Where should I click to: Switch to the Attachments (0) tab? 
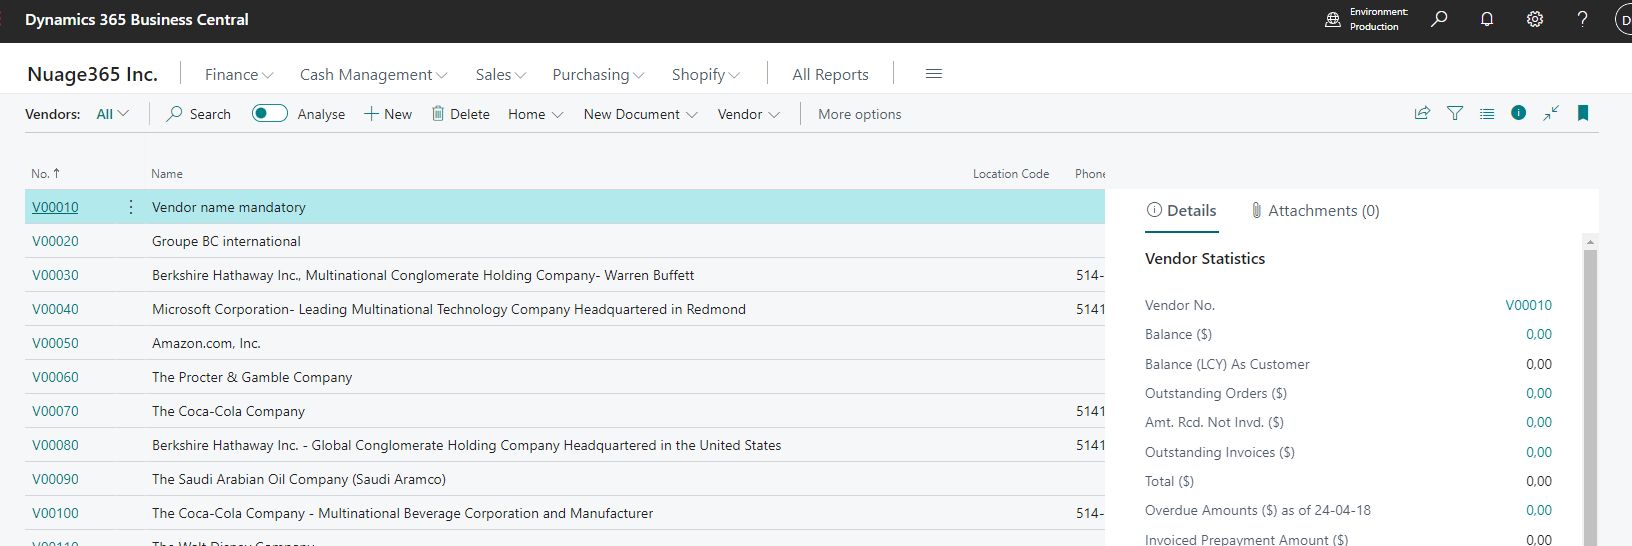(1314, 211)
